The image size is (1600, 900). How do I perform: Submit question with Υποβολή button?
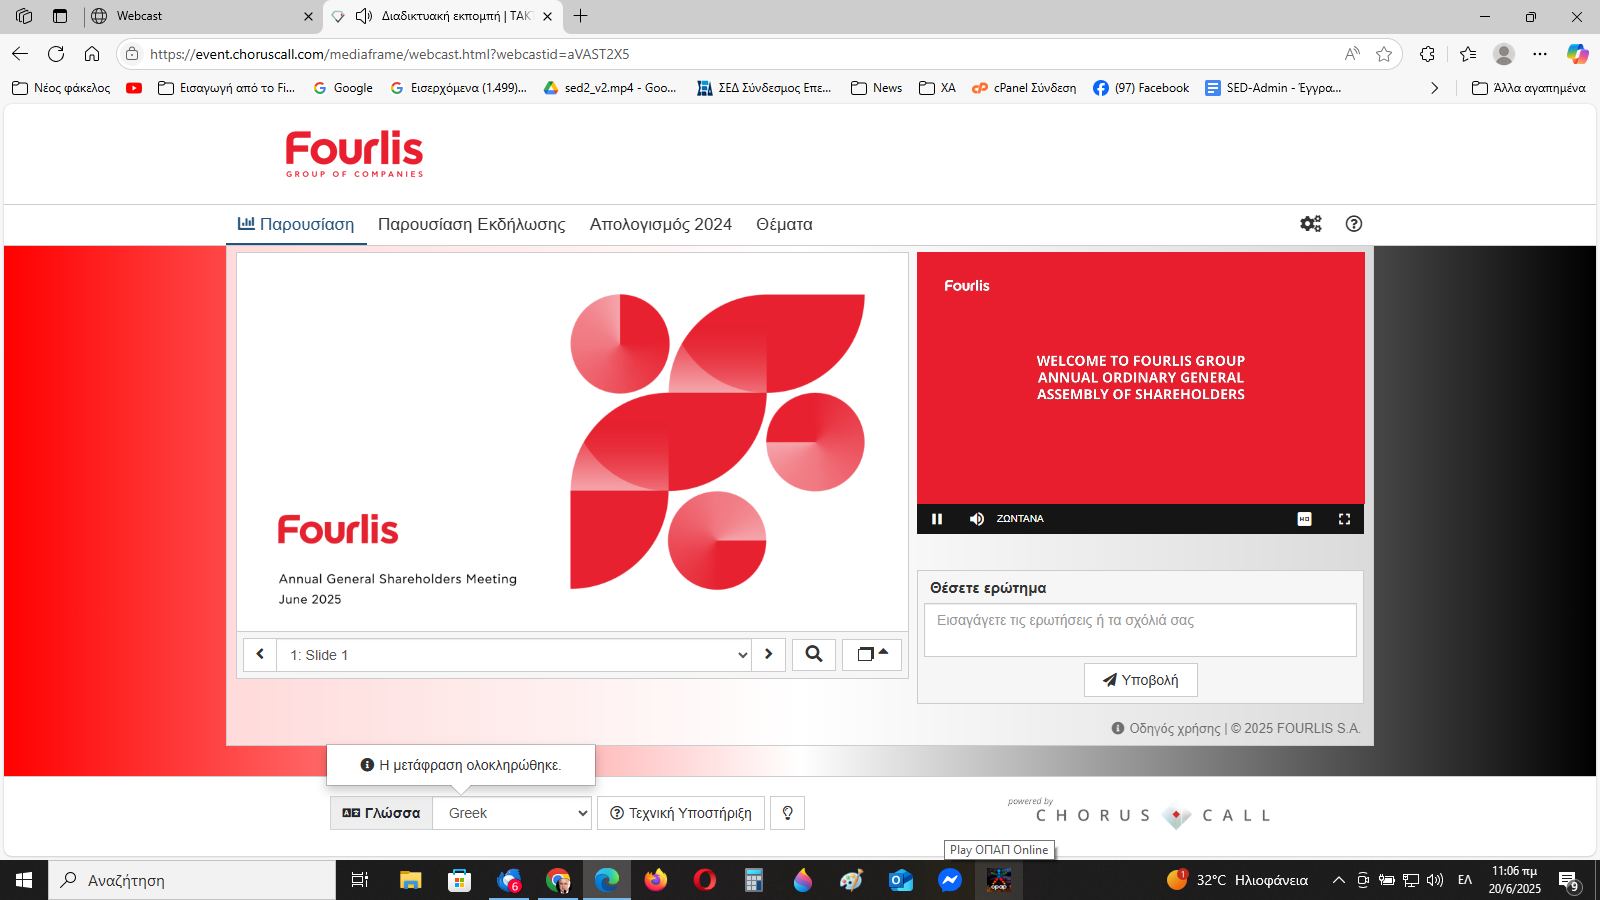(x=1141, y=680)
